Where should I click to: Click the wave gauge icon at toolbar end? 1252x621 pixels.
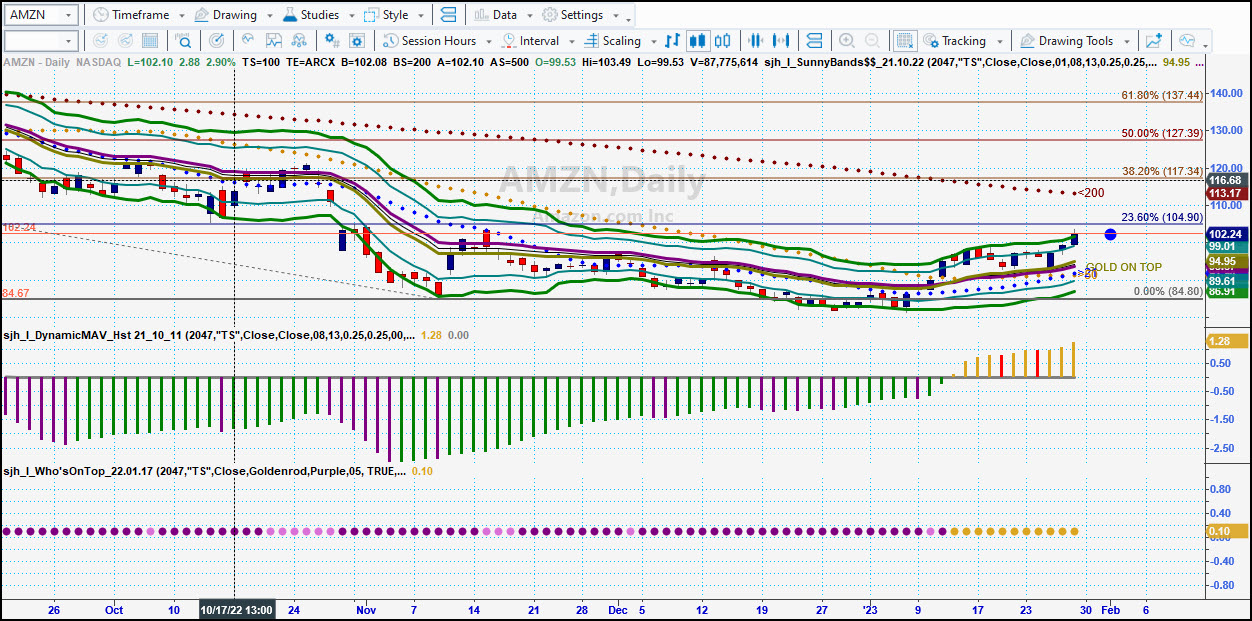[1187, 41]
